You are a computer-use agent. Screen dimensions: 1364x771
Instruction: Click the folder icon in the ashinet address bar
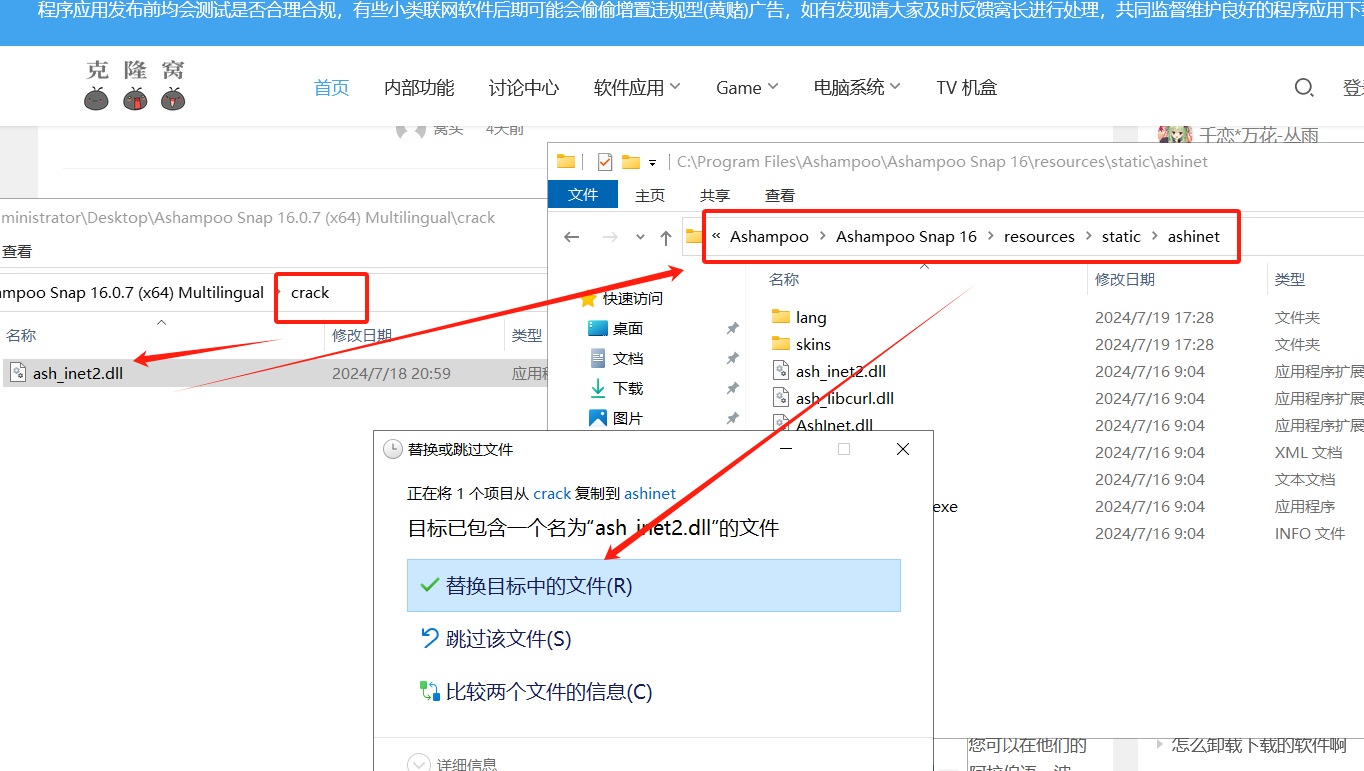coord(693,237)
